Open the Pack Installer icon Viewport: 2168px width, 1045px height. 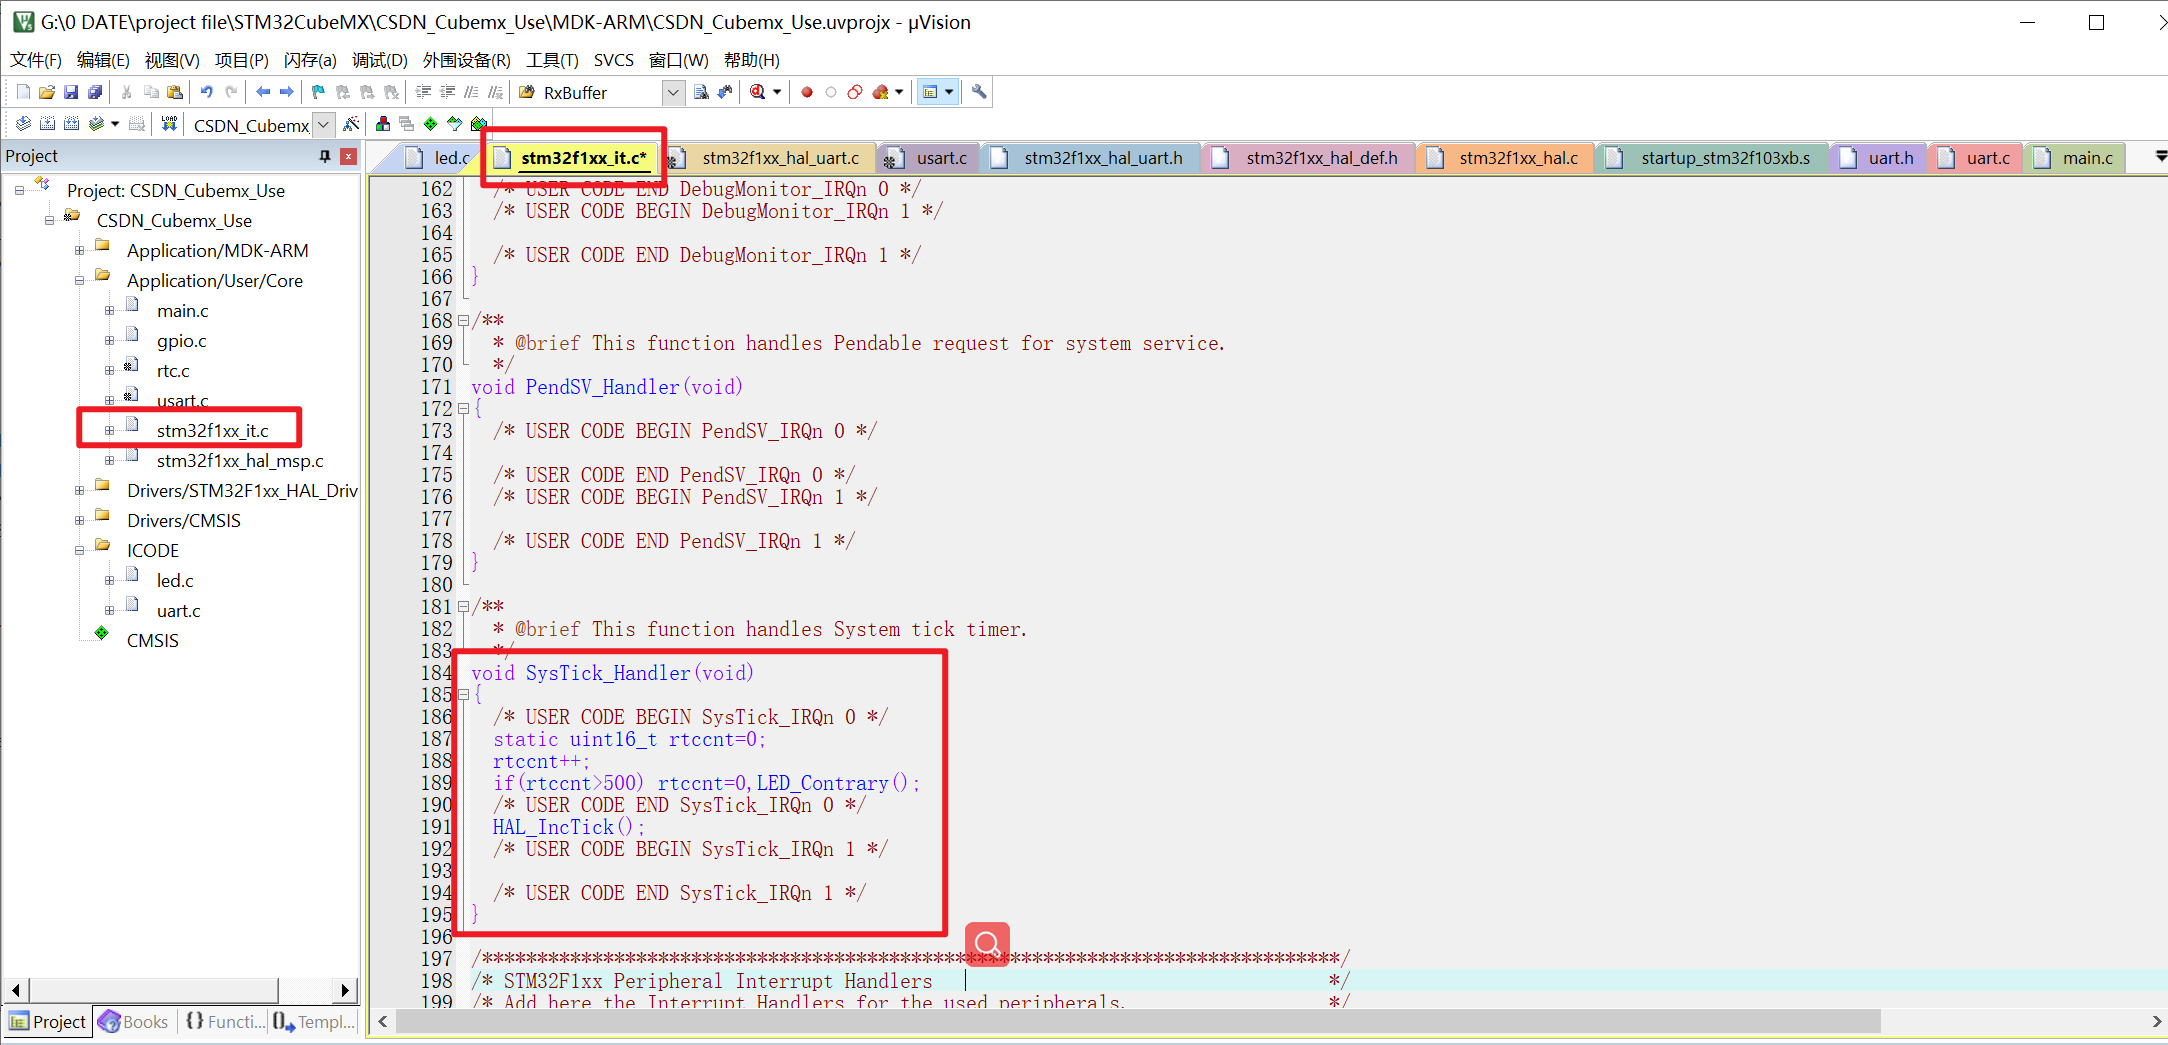479,124
